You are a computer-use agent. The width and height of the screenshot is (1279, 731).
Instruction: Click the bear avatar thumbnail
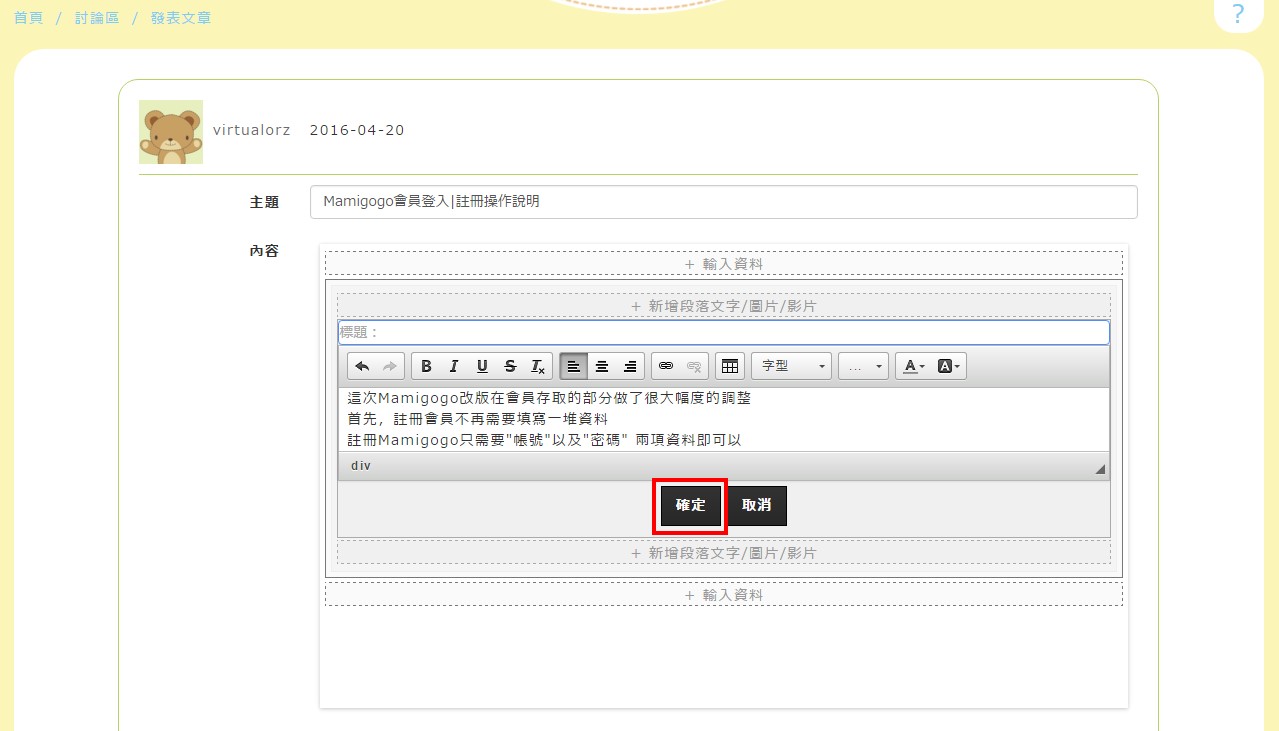pos(171,132)
